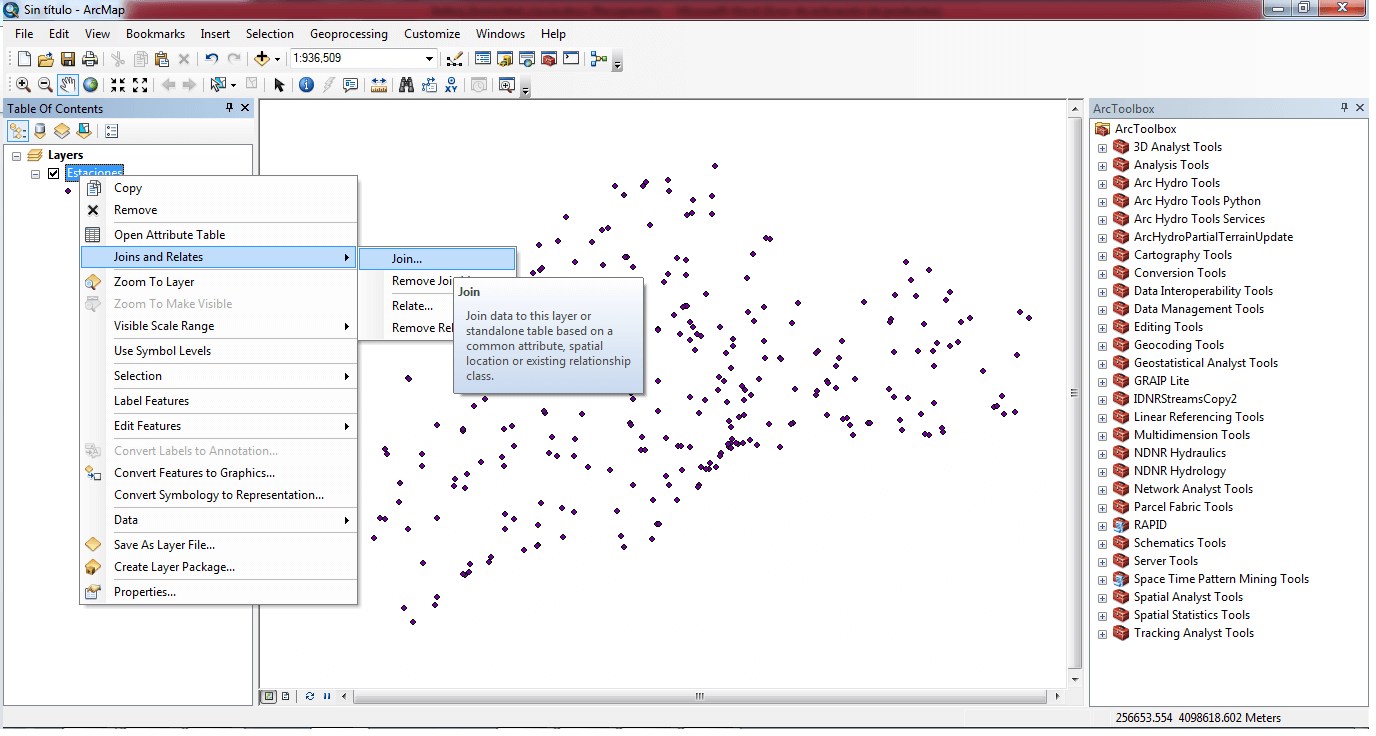Viewport: 1376px width, 736px height.
Task: Click the Full Extent globe icon
Action: pyautogui.click(x=91, y=85)
